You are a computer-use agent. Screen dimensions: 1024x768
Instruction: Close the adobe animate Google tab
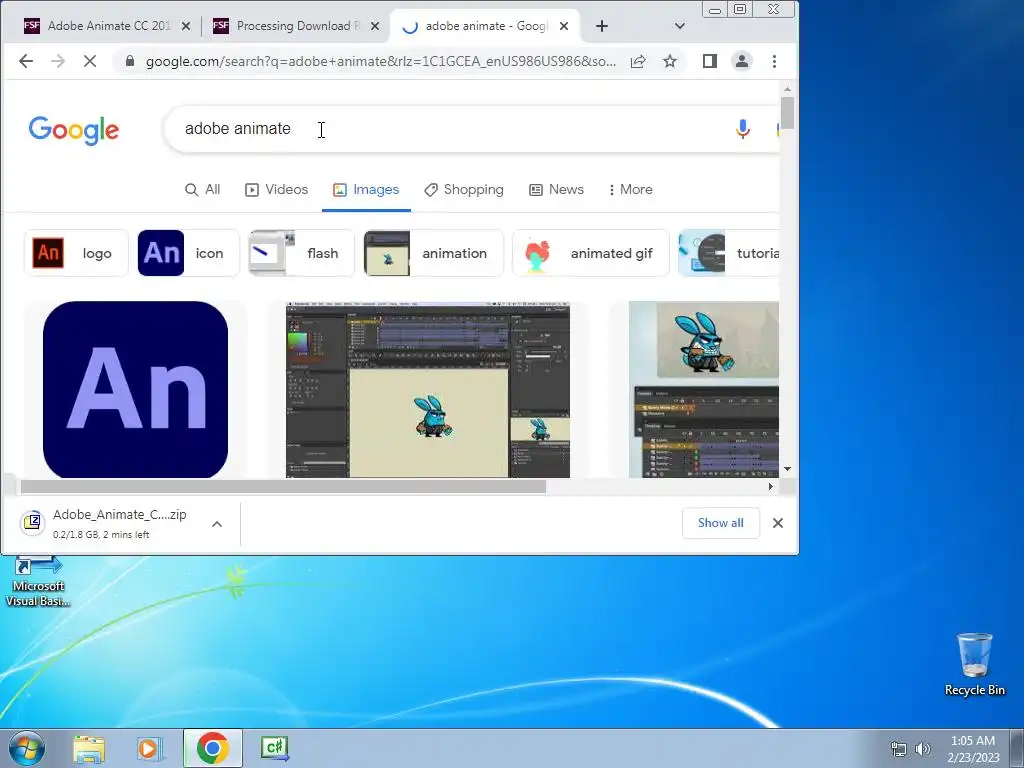tap(564, 26)
